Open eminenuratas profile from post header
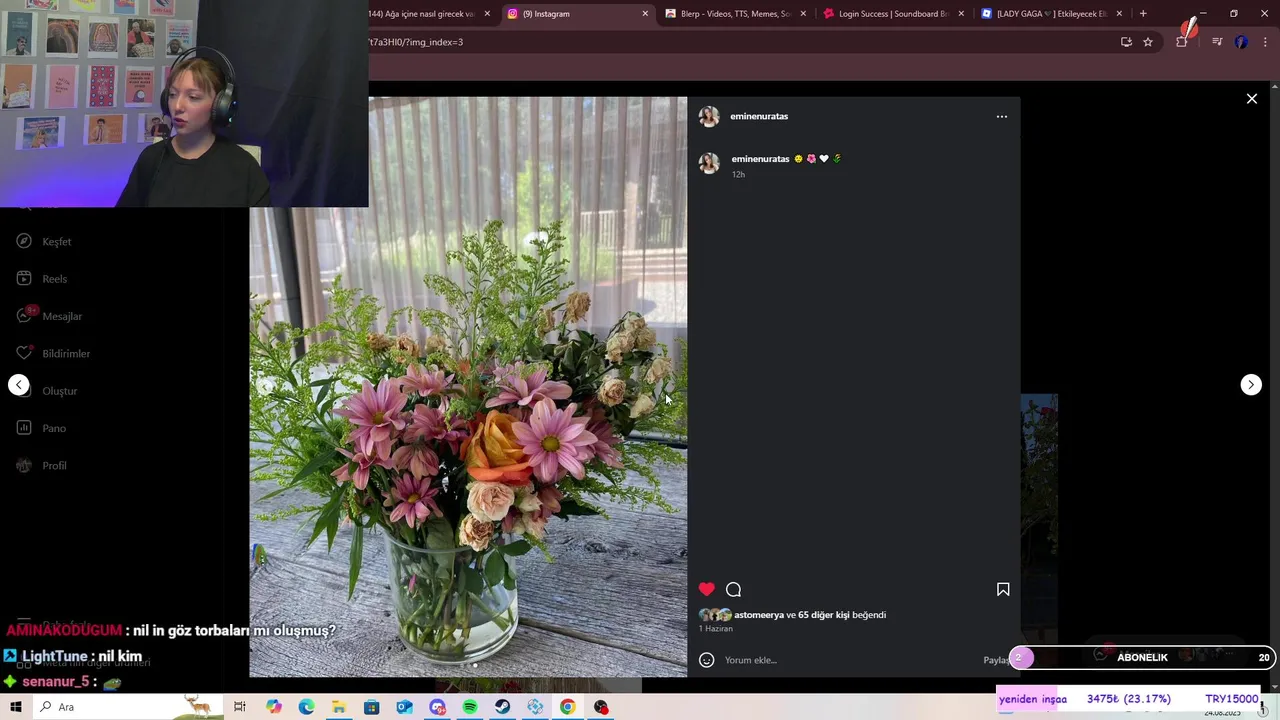1280x720 pixels. (x=759, y=116)
